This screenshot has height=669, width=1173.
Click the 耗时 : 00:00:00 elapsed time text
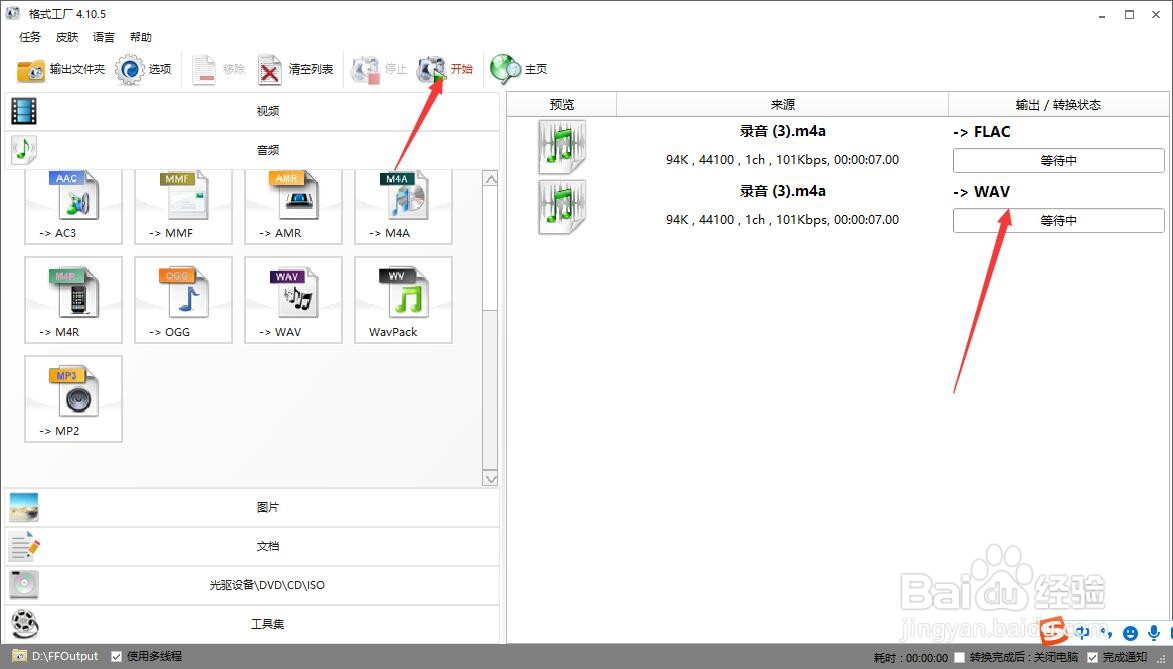point(910,658)
